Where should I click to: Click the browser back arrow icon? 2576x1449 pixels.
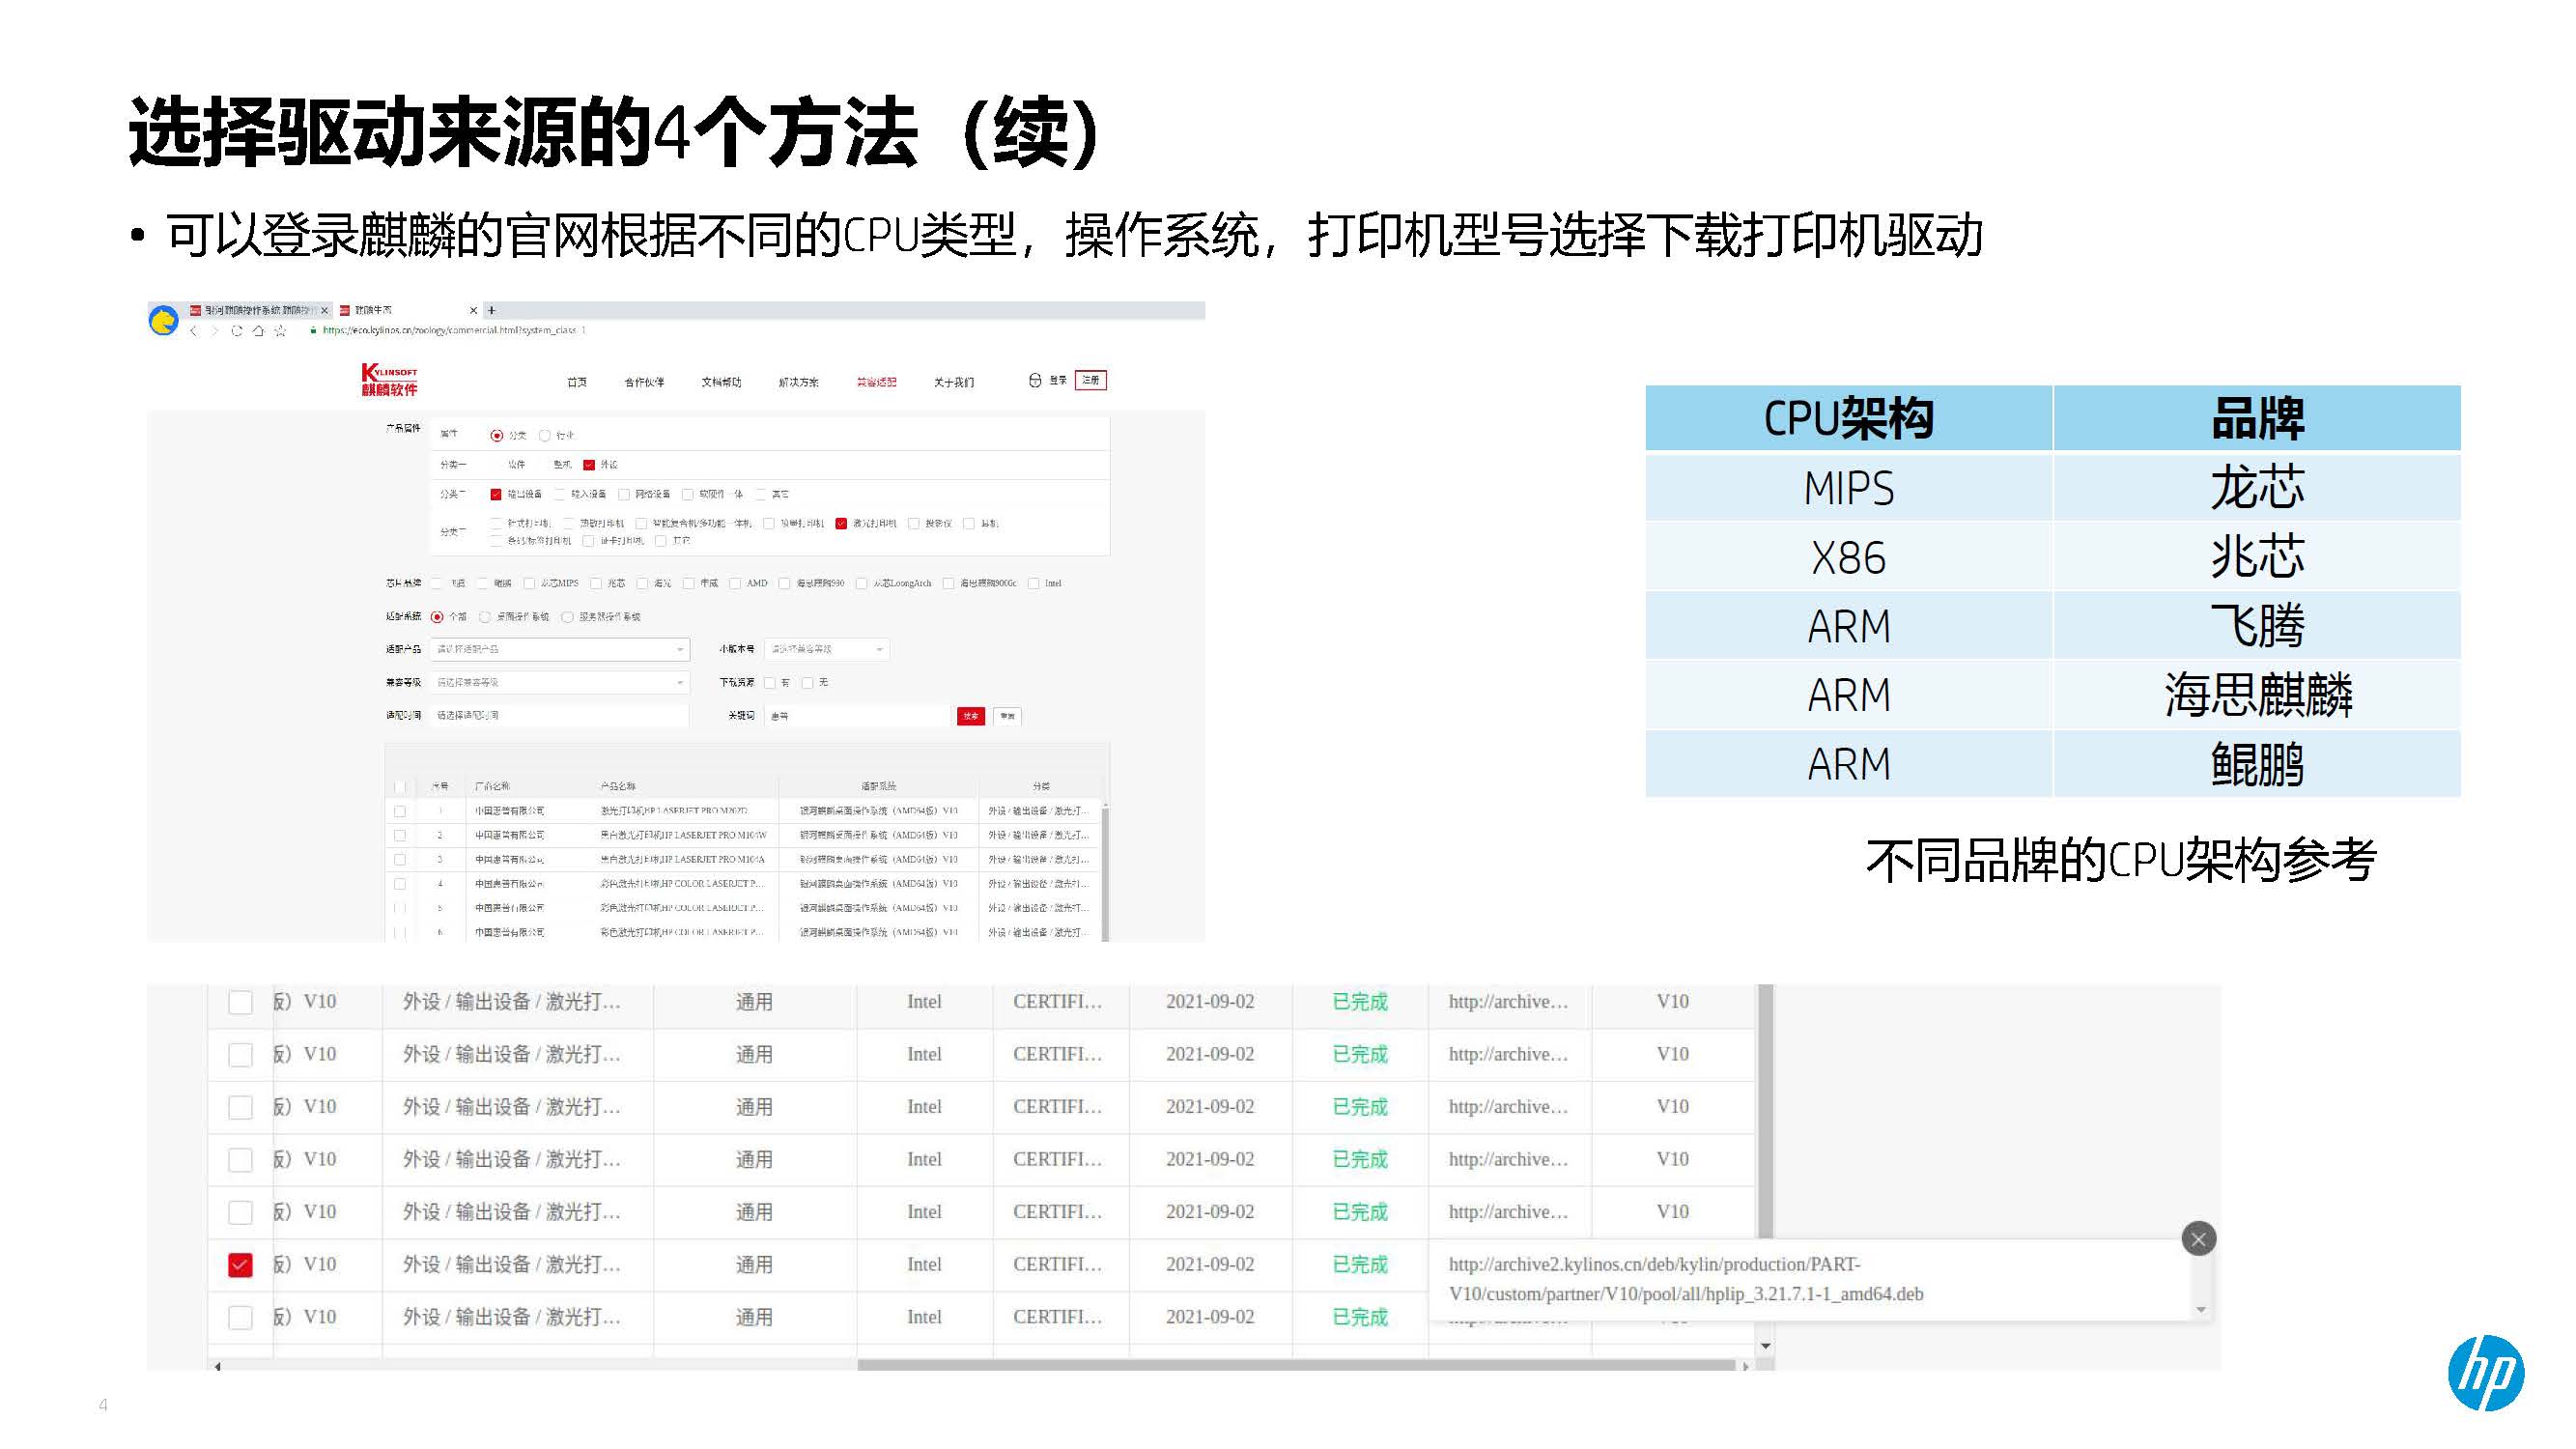[x=194, y=331]
